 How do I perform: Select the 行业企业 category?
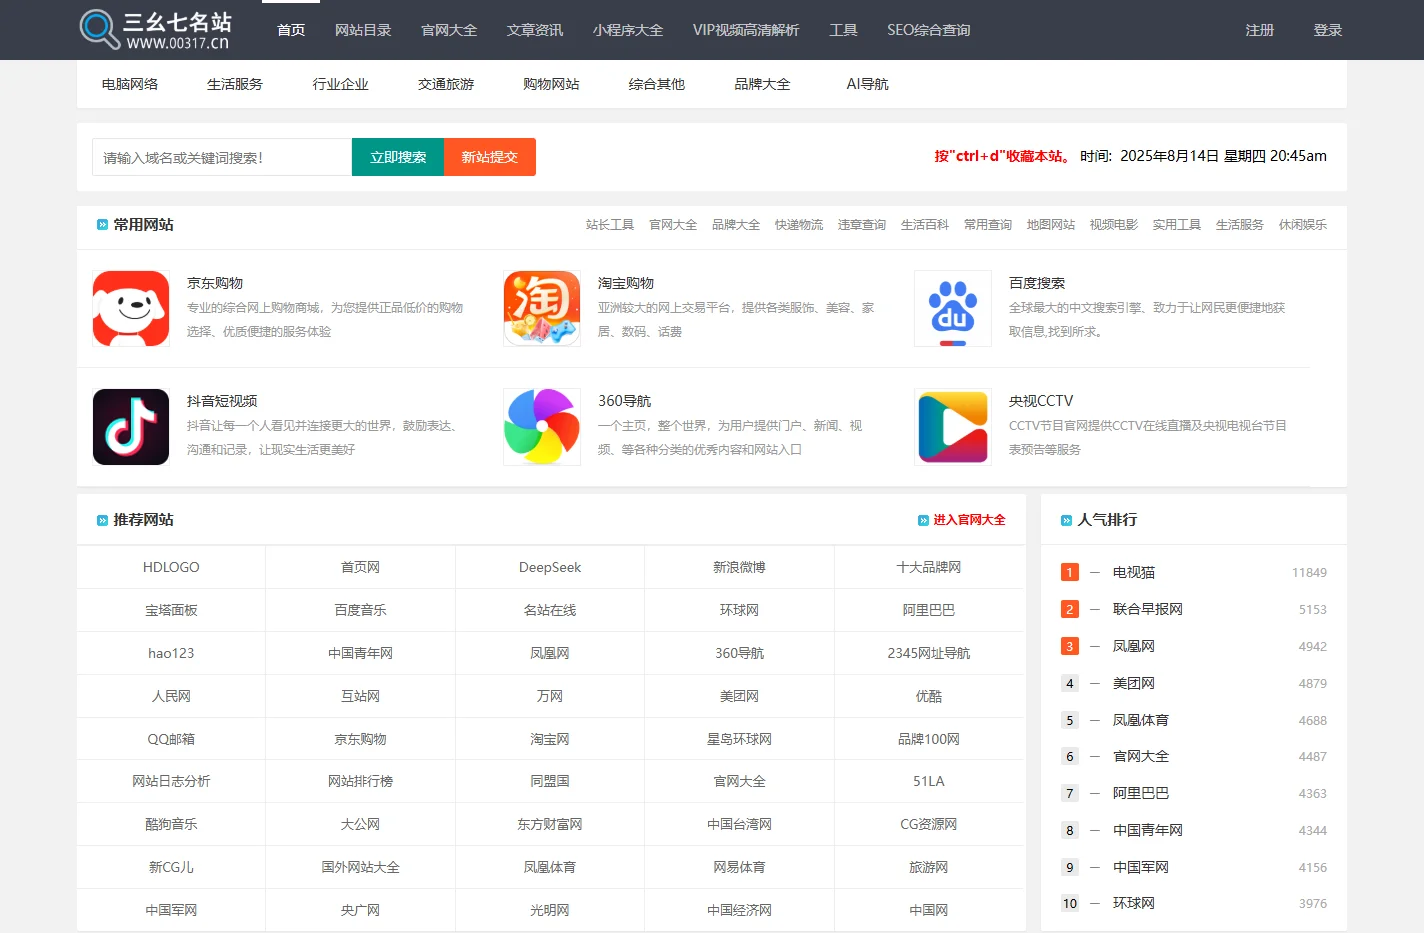coord(341,84)
